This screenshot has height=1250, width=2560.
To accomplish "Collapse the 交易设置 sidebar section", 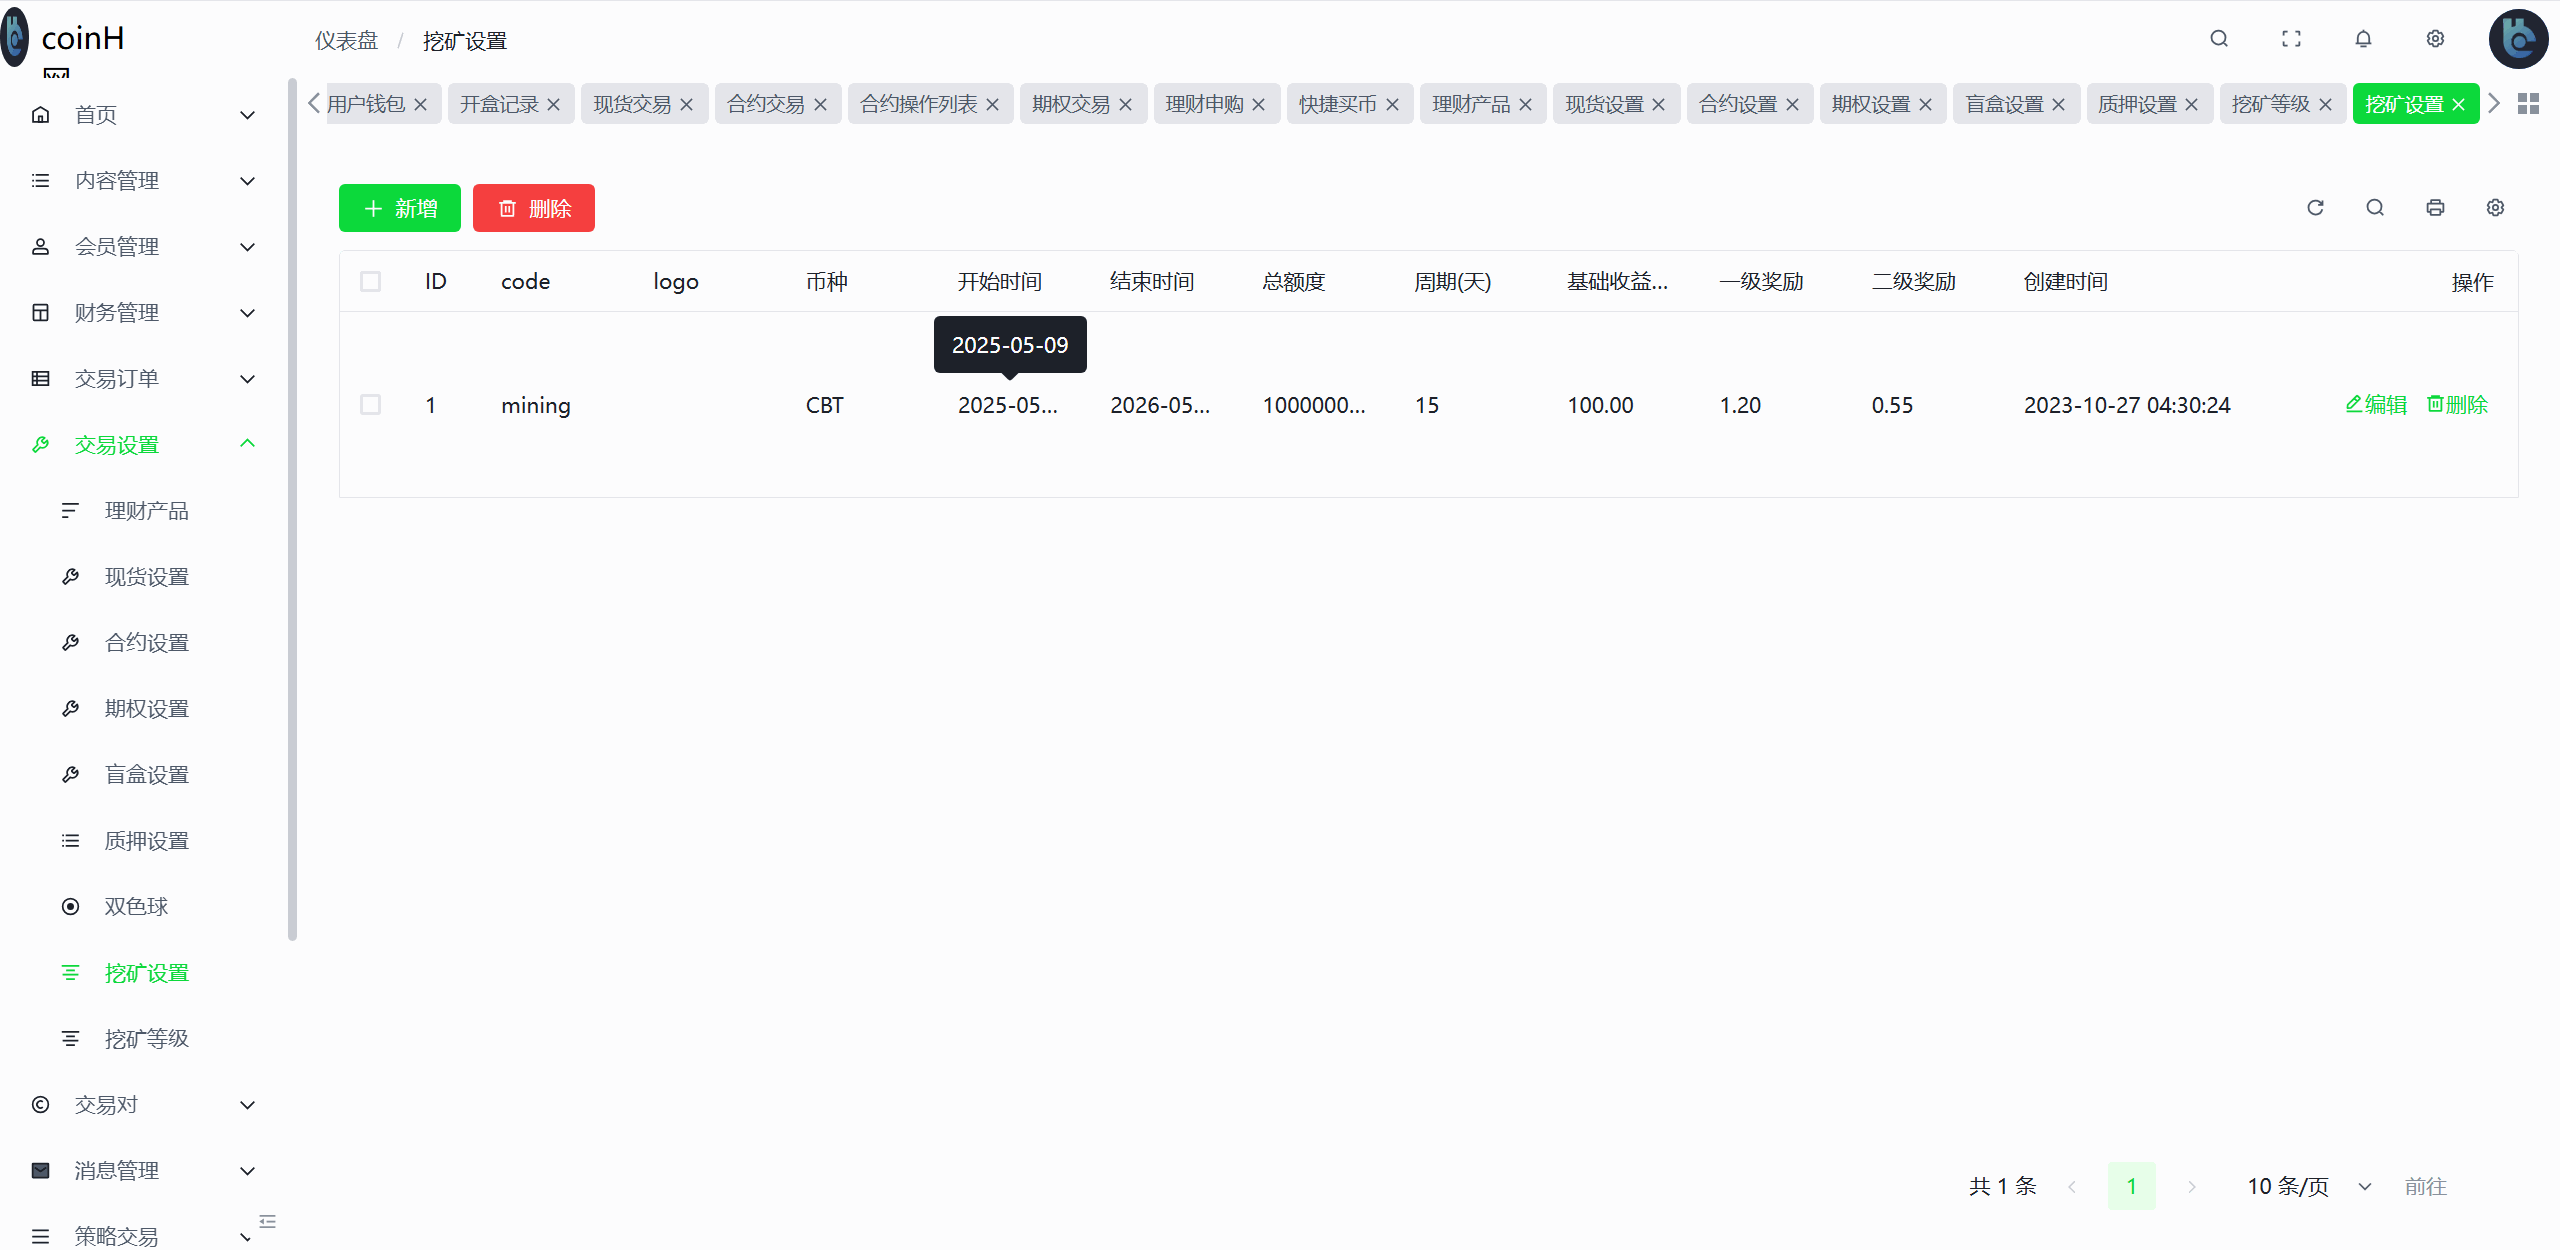I will 116,444.
